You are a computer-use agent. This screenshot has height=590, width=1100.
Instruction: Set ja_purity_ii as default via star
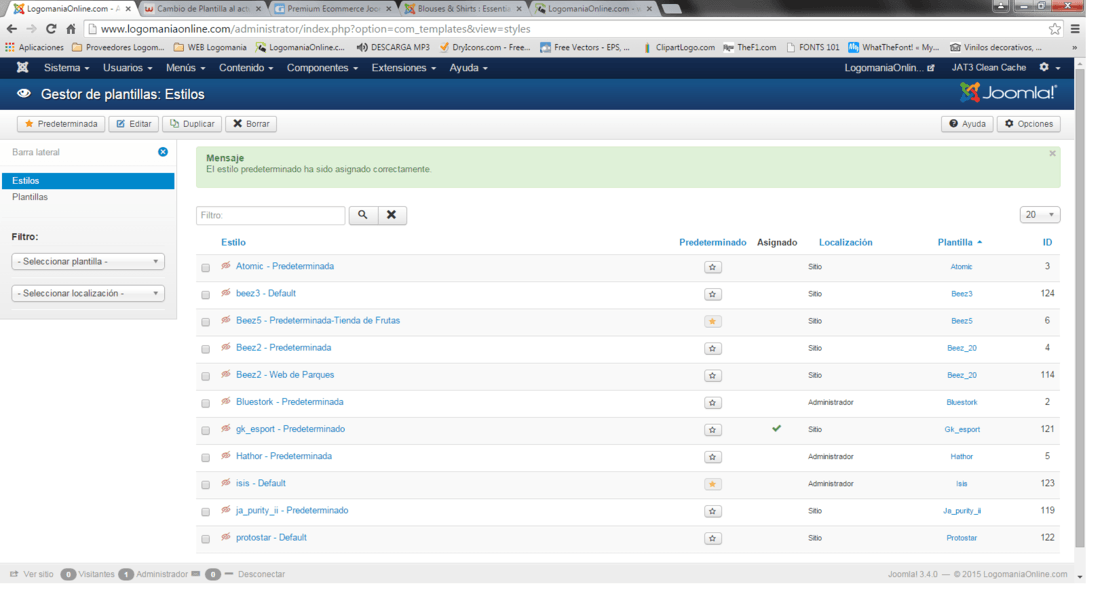tap(712, 511)
